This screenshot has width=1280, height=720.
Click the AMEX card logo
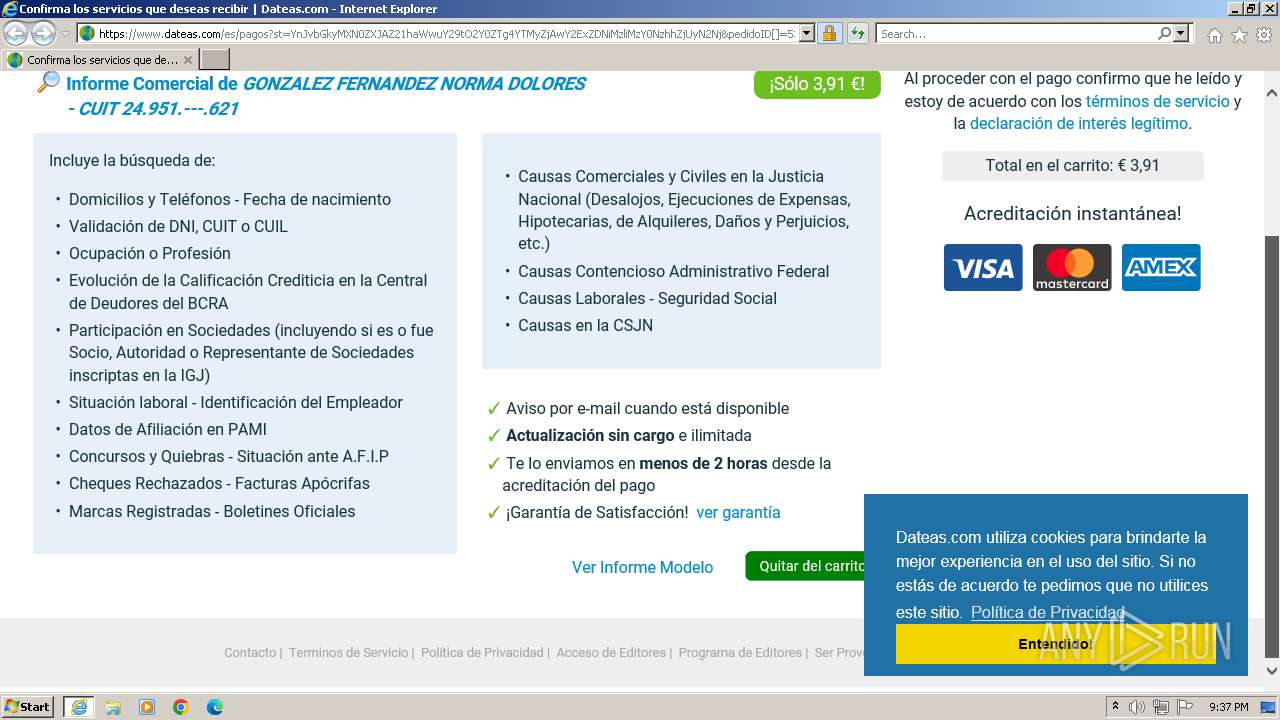pyautogui.click(x=1161, y=268)
